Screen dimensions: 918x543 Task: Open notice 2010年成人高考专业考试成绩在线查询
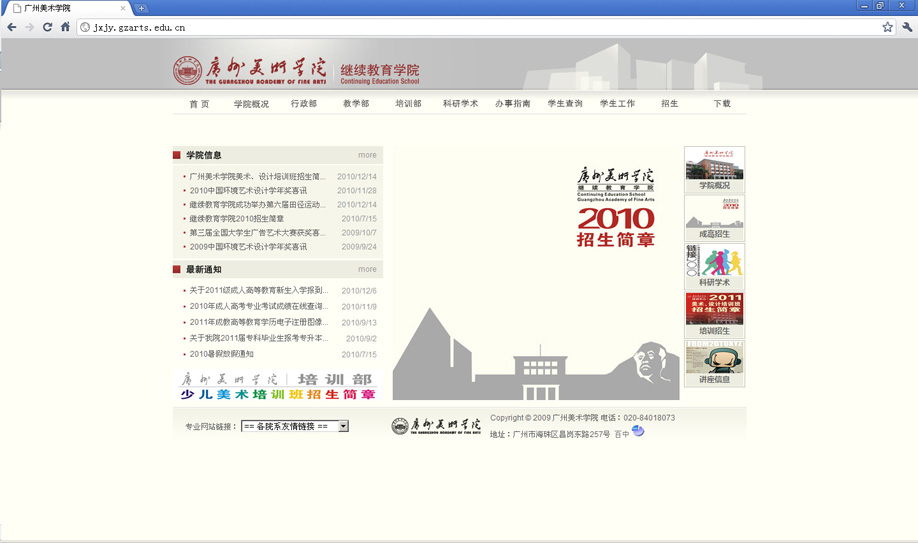click(x=258, y=306)
